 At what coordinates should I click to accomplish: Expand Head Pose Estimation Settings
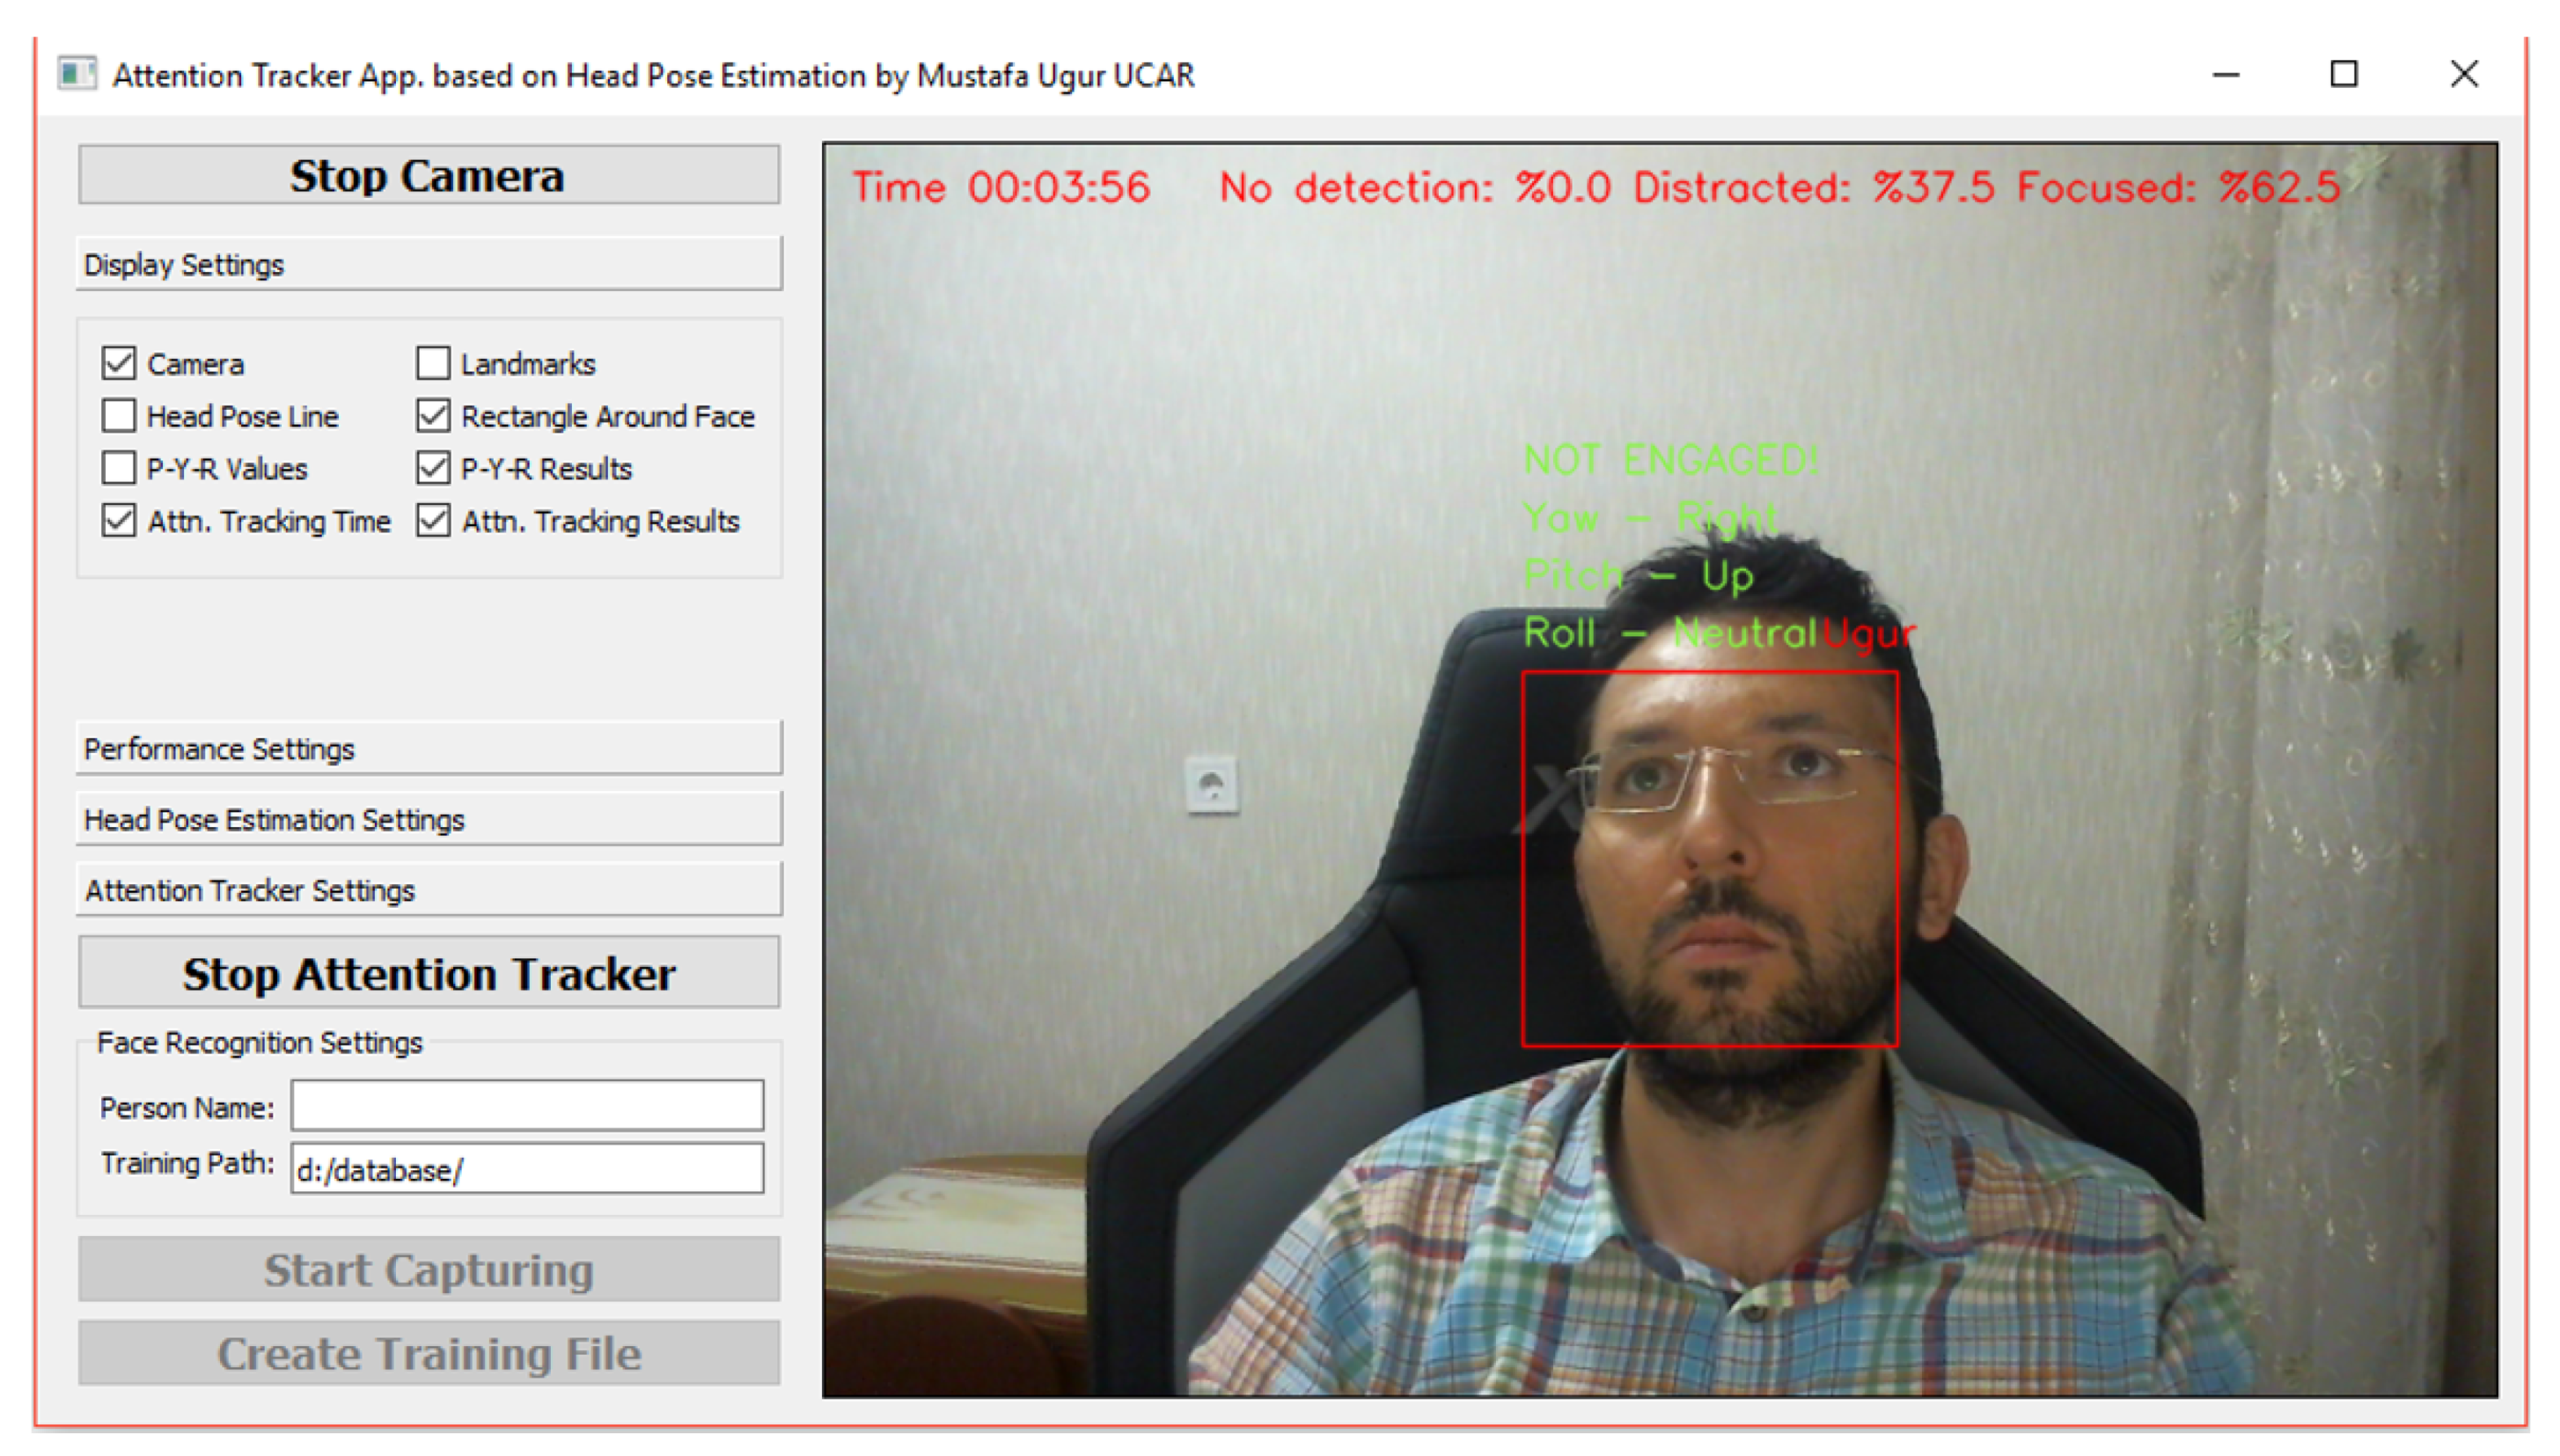428,819
